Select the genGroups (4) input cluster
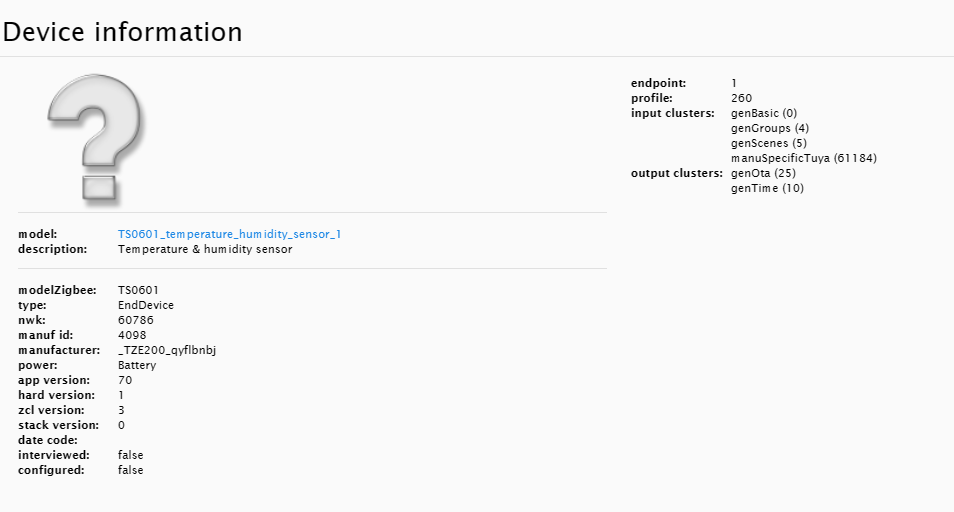Screen dimensions: 954x512 click(770, 128)
